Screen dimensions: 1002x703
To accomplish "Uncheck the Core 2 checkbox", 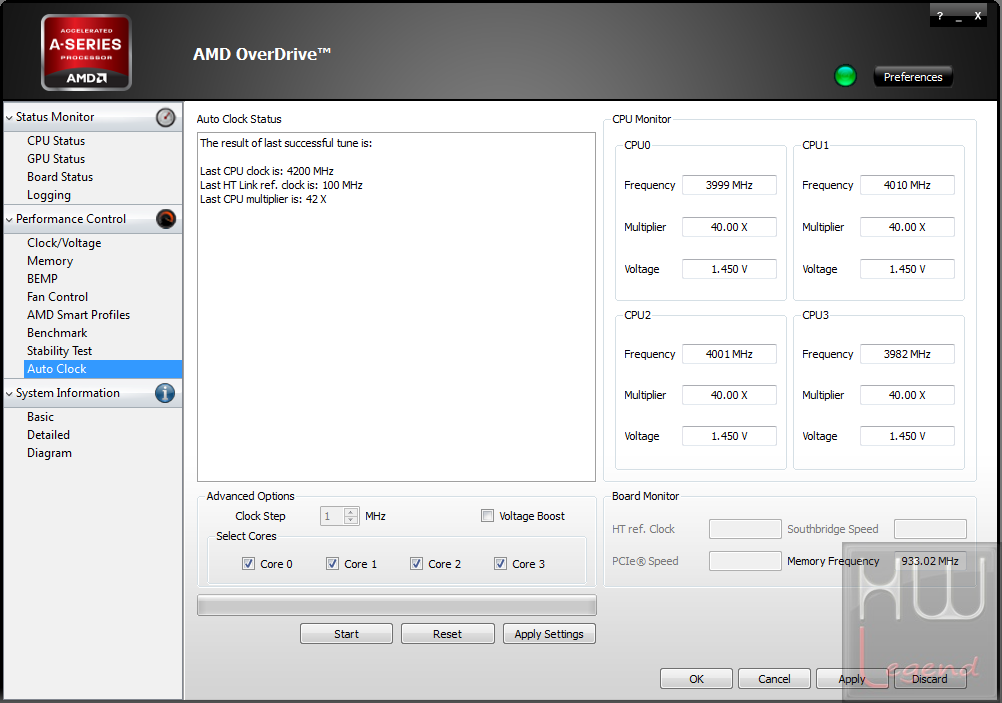I will tap(417, 564).
